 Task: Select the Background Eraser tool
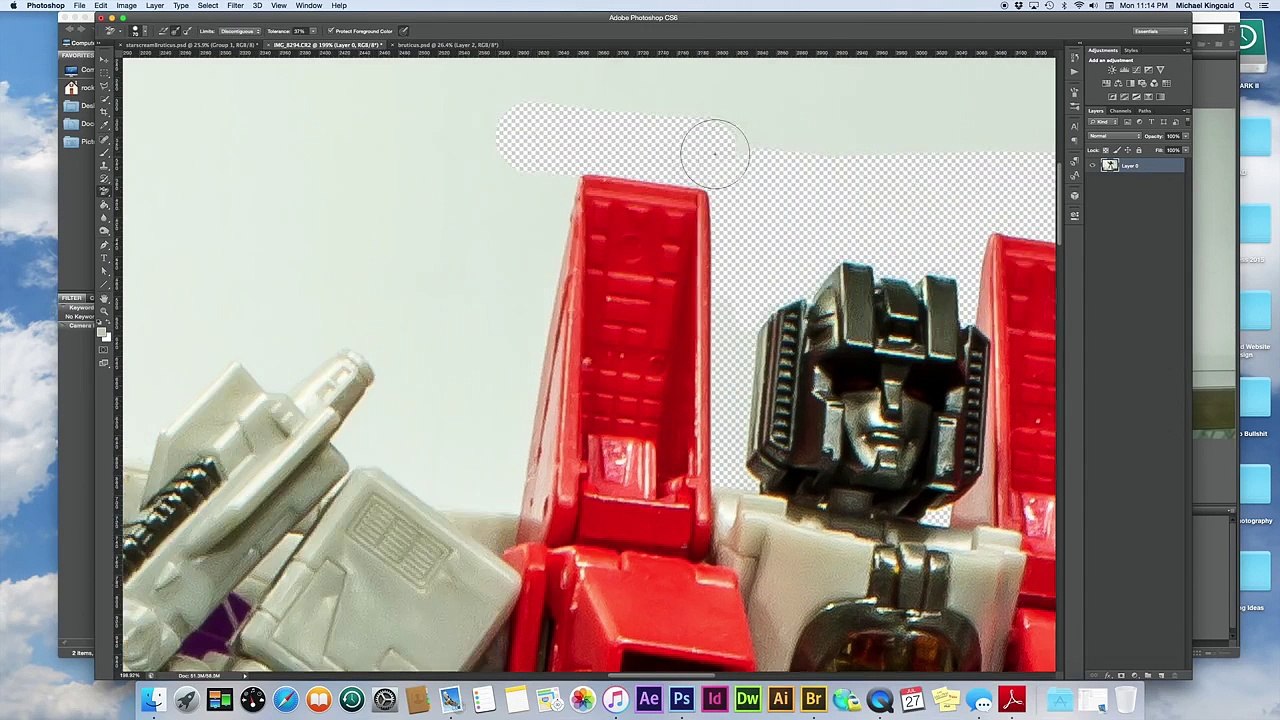click(104, 192)
